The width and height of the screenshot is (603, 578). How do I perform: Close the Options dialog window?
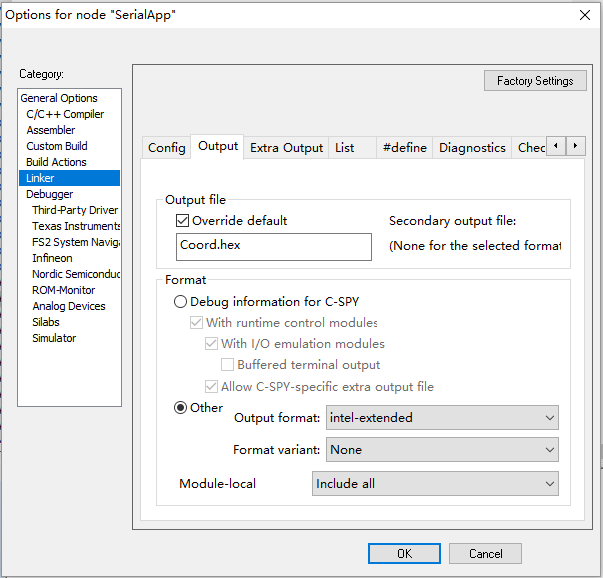[x=584, y=14]
